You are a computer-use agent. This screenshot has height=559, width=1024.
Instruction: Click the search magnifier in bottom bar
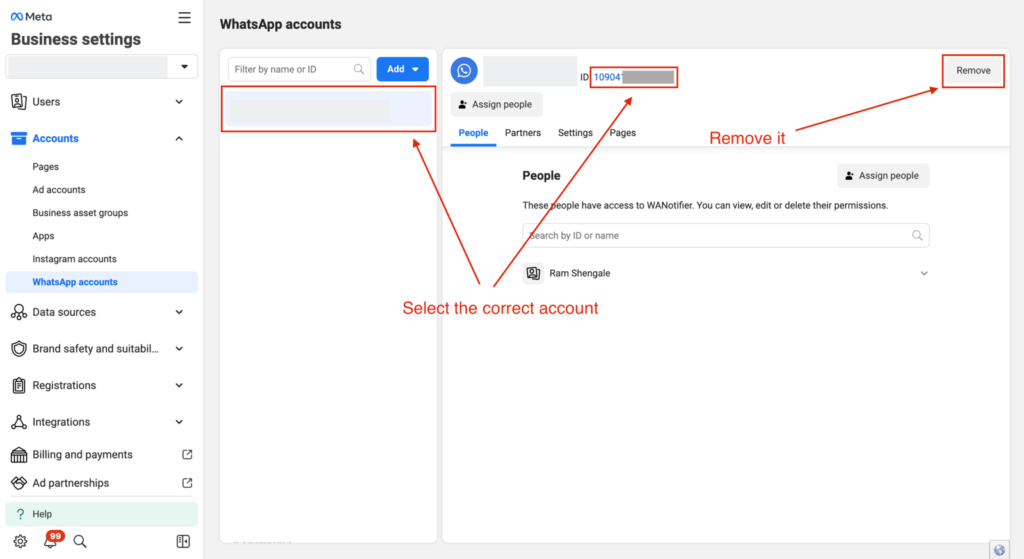click(x=80, y=541)
